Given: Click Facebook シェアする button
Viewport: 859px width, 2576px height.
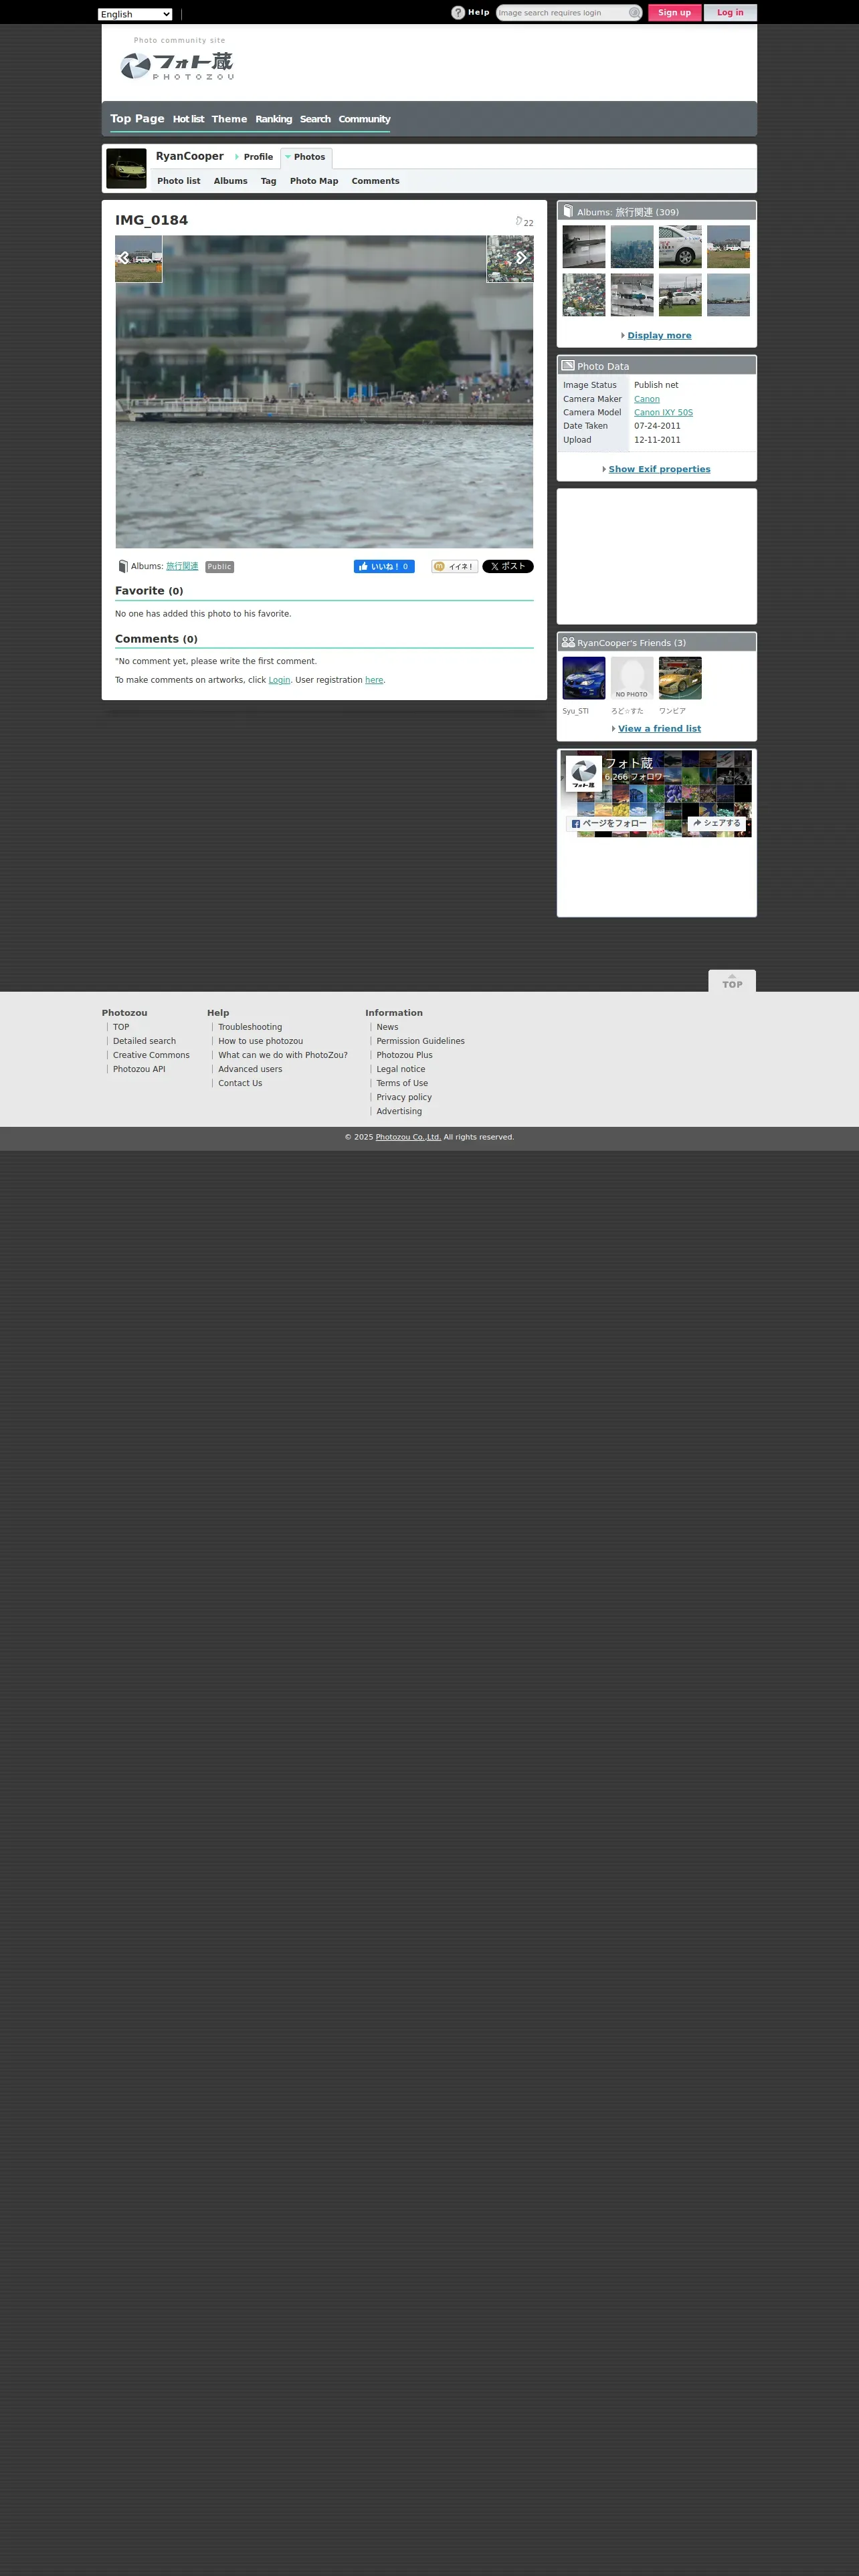Looking at the screenshot, I should click(x=717, y=823).
